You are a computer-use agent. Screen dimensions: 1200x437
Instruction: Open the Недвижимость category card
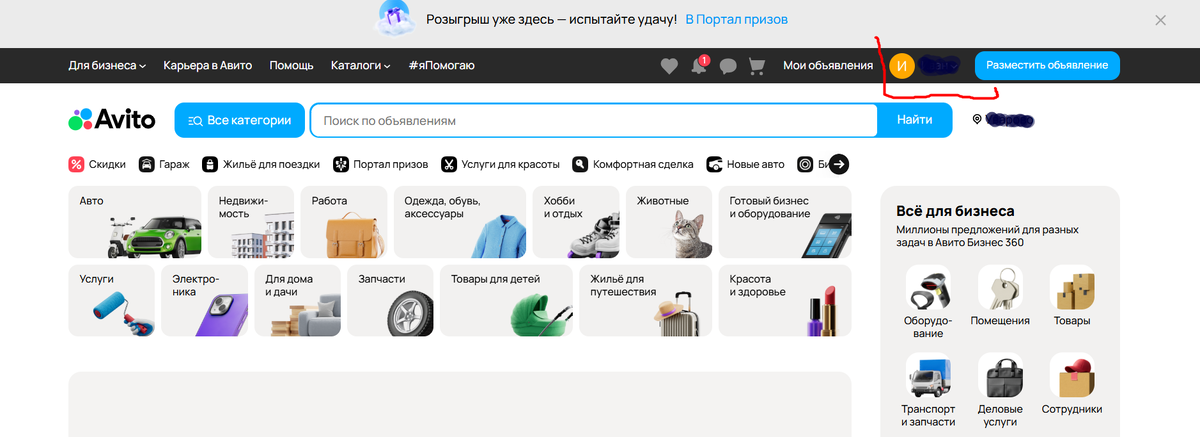coord(251,222)
